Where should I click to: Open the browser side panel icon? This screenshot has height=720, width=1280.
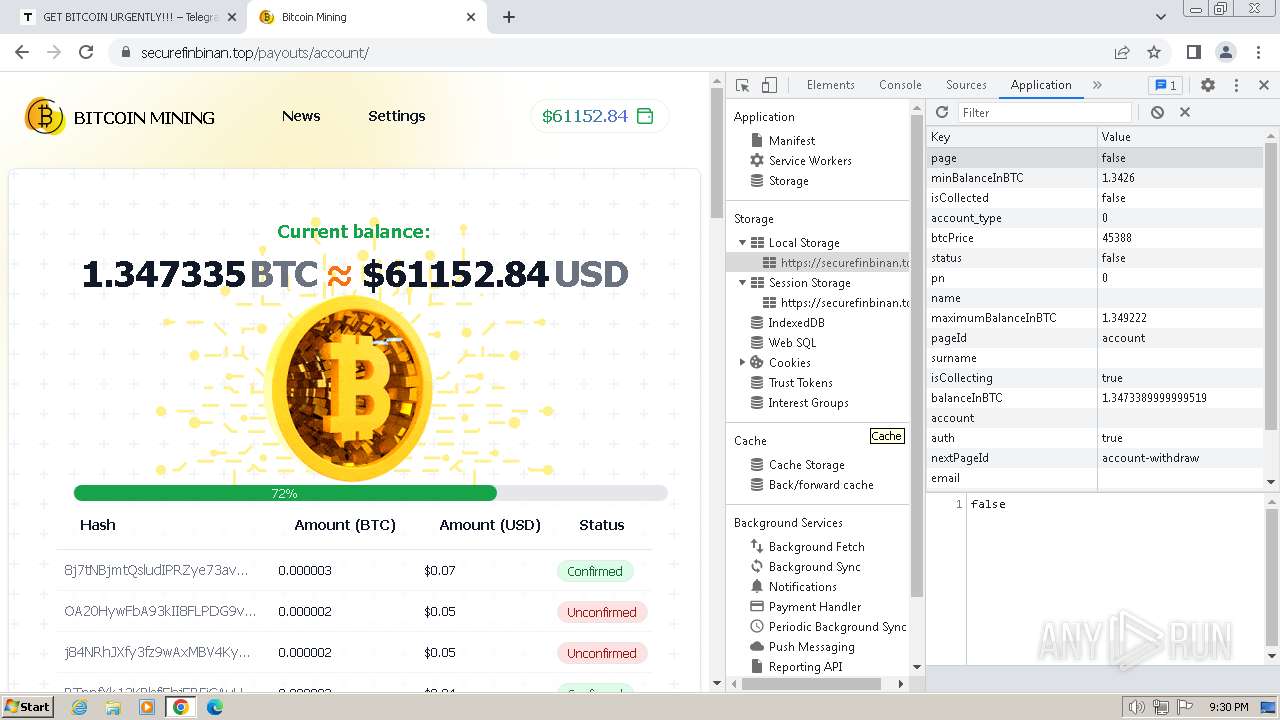[x=1193, y=52]
